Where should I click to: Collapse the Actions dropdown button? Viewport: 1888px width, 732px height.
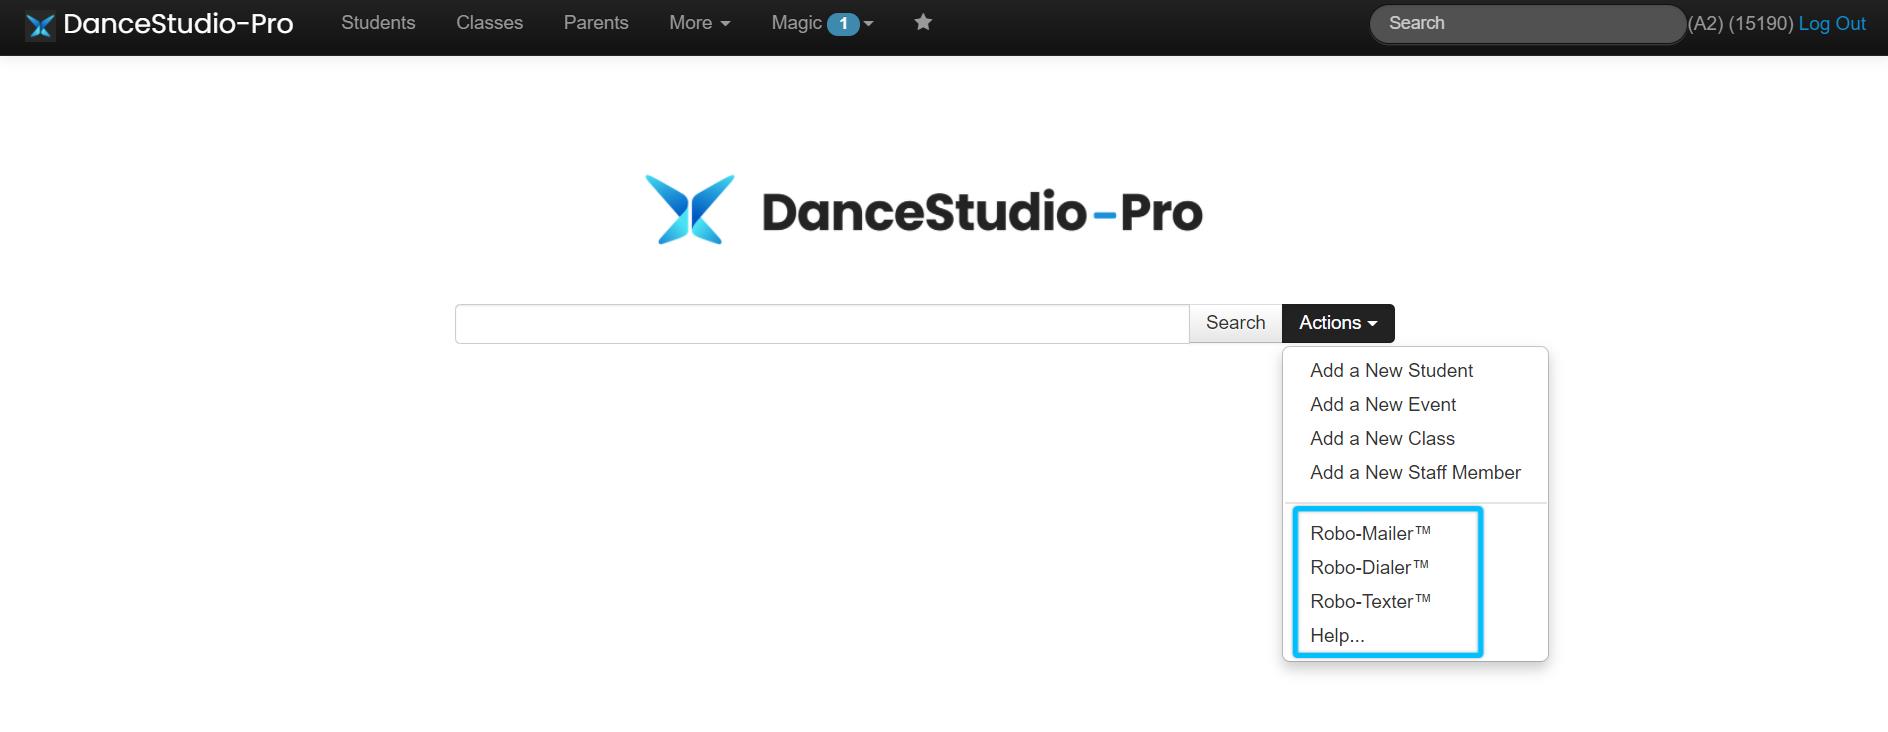[x=1338, y=323]
